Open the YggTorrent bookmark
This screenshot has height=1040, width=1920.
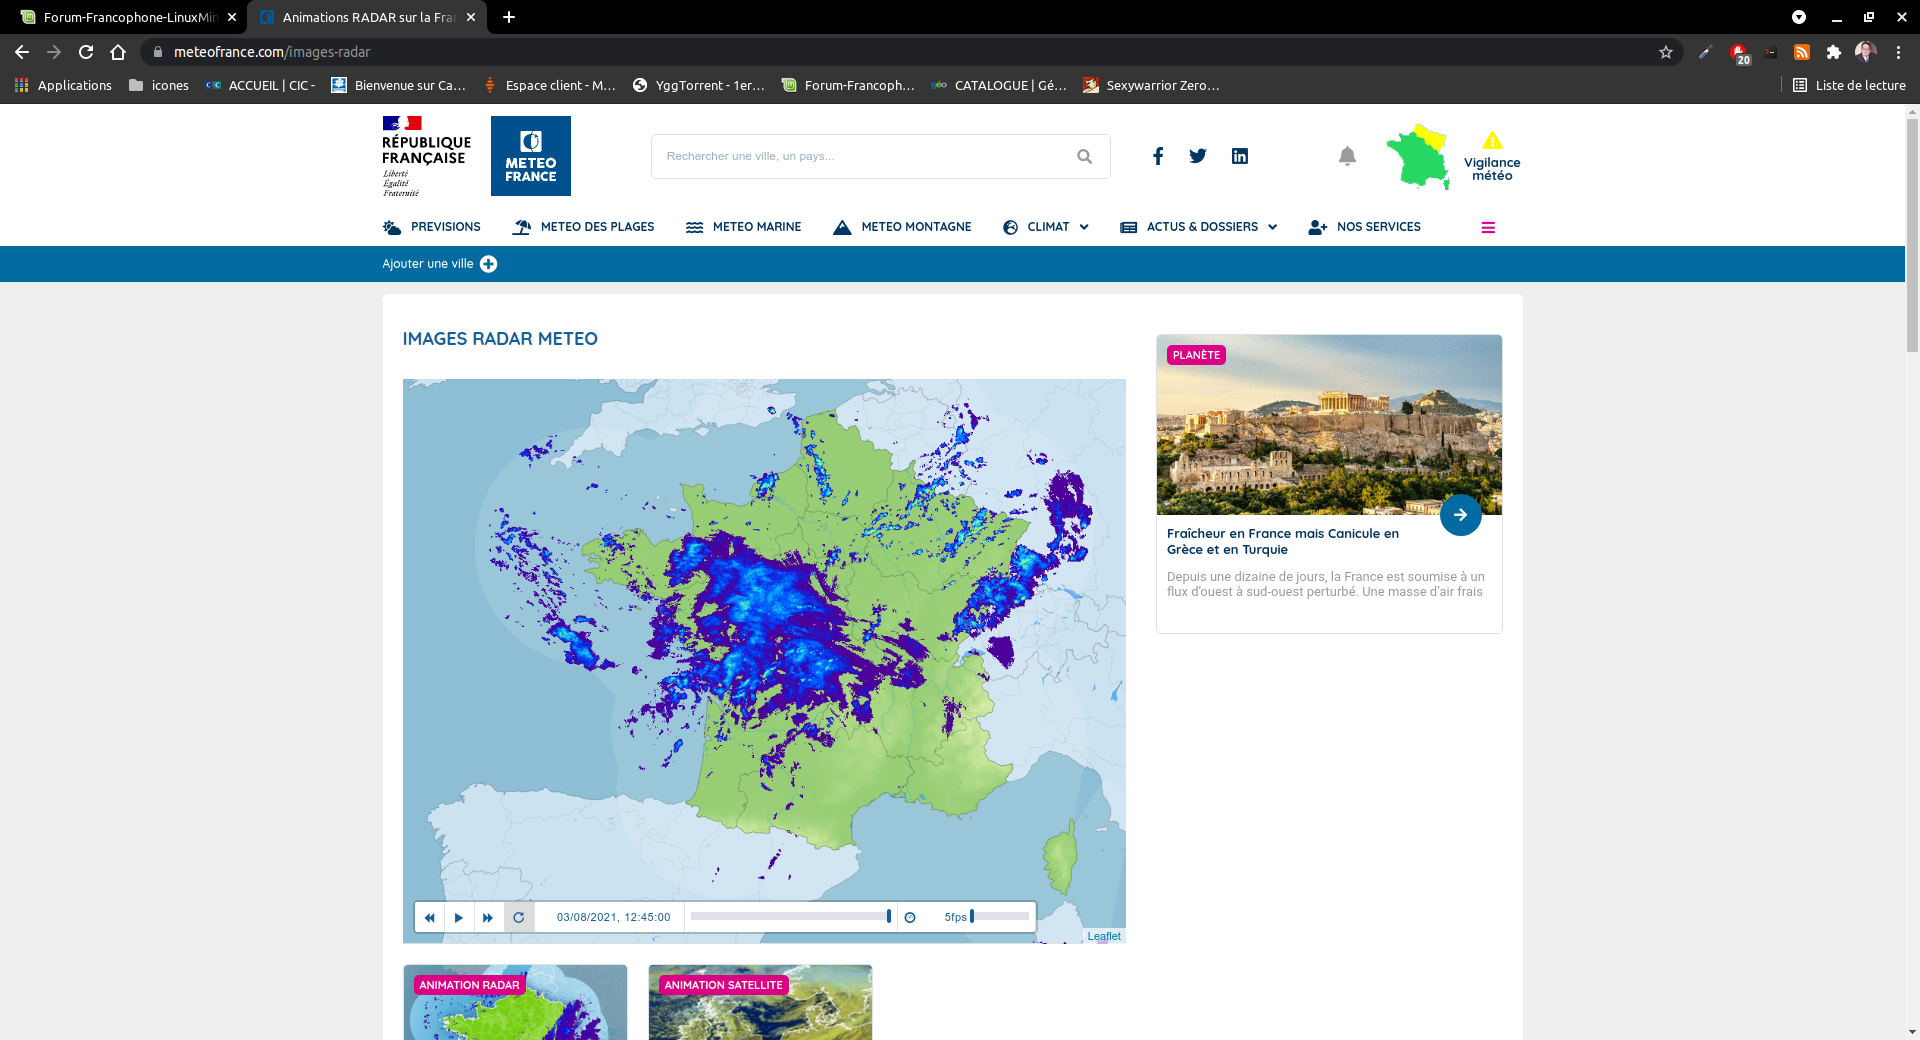coord(699,85)
